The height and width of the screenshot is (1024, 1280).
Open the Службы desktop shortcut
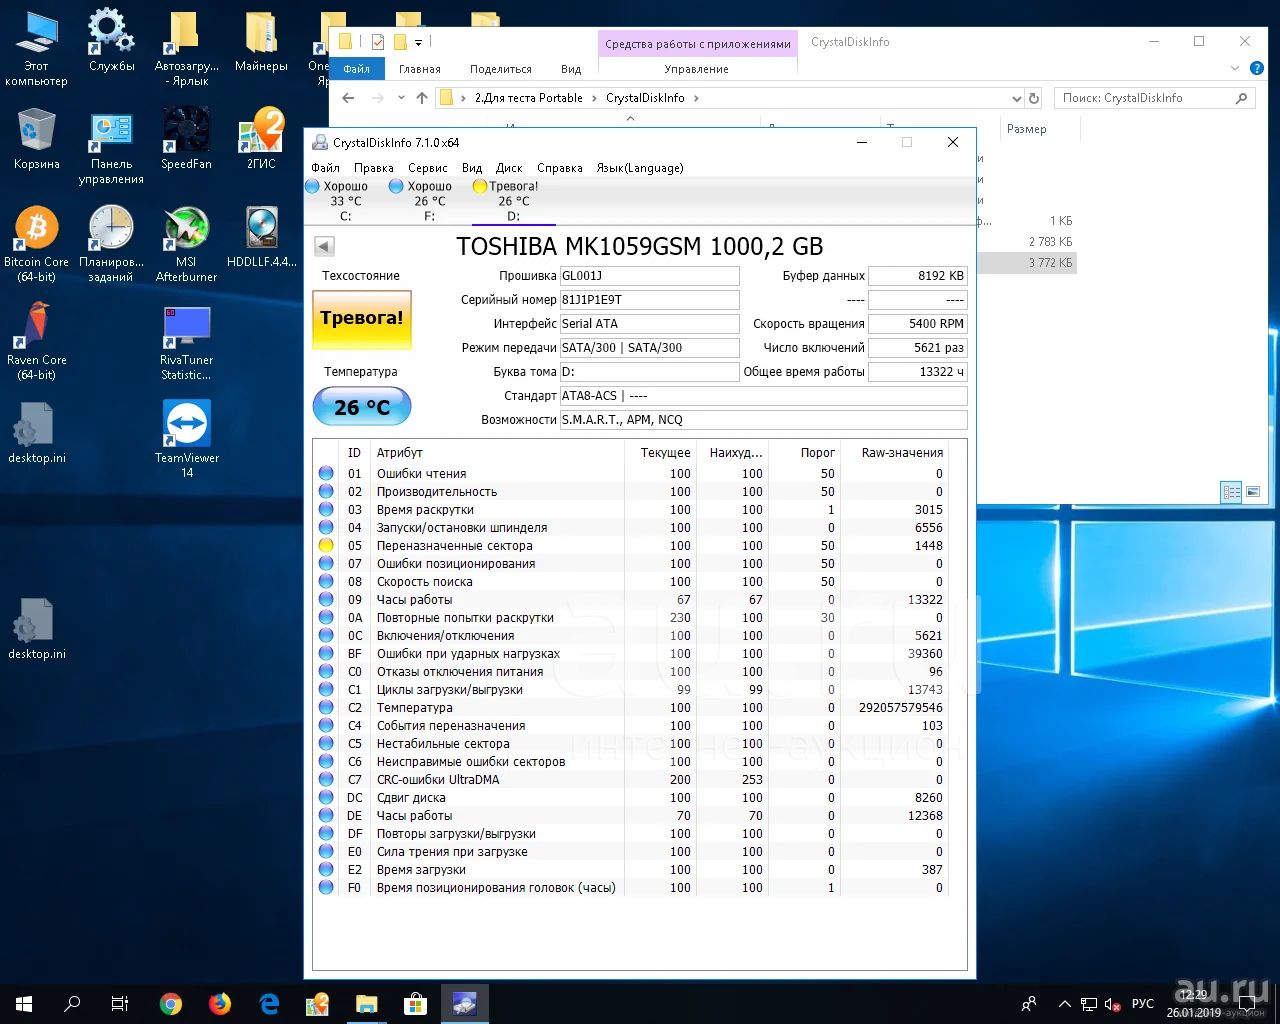pyautogui.click(x=111, y=41)
